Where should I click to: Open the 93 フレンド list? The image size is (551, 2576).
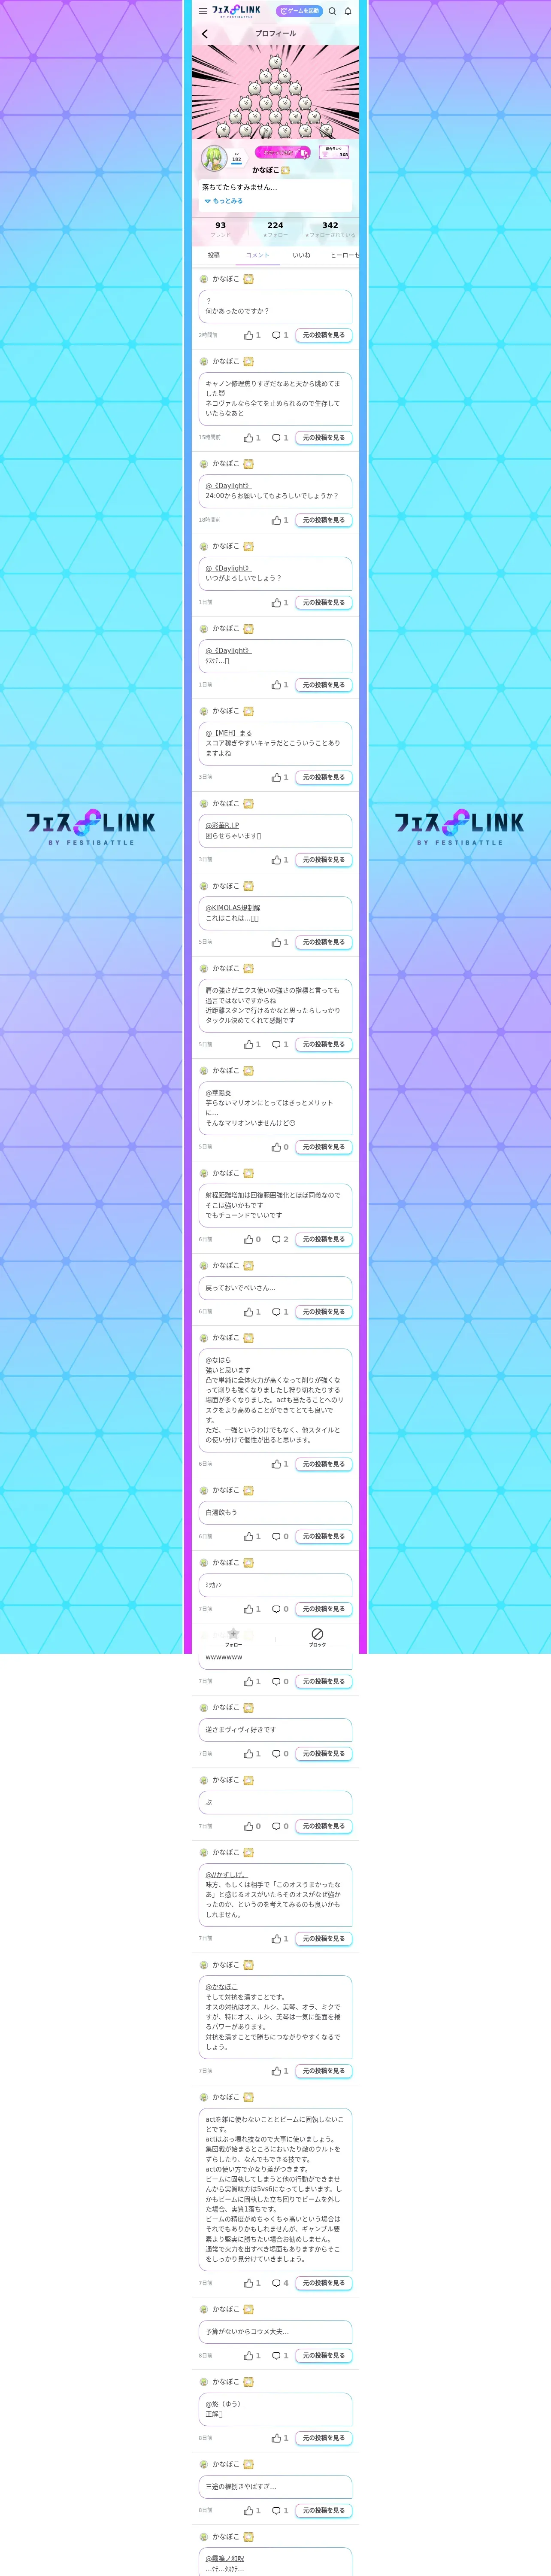pyautogui.click(x=220, y=229)
